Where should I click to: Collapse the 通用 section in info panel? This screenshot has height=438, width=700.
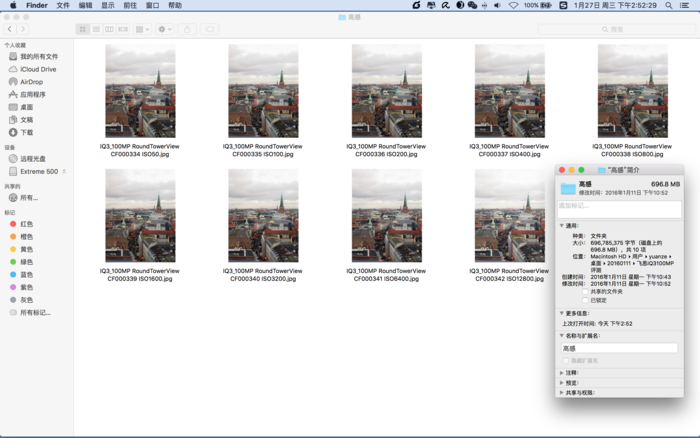[562, 226]
